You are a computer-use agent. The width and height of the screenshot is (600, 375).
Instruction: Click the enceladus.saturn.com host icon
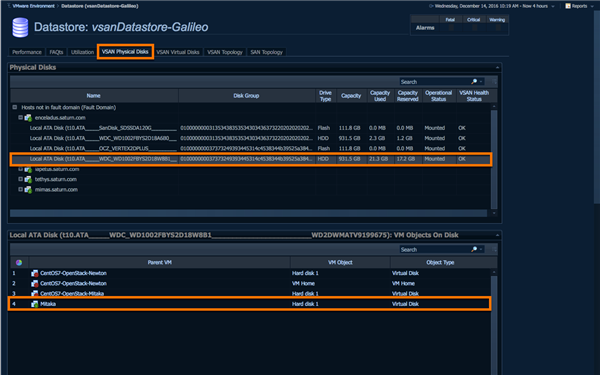point(28,118)
